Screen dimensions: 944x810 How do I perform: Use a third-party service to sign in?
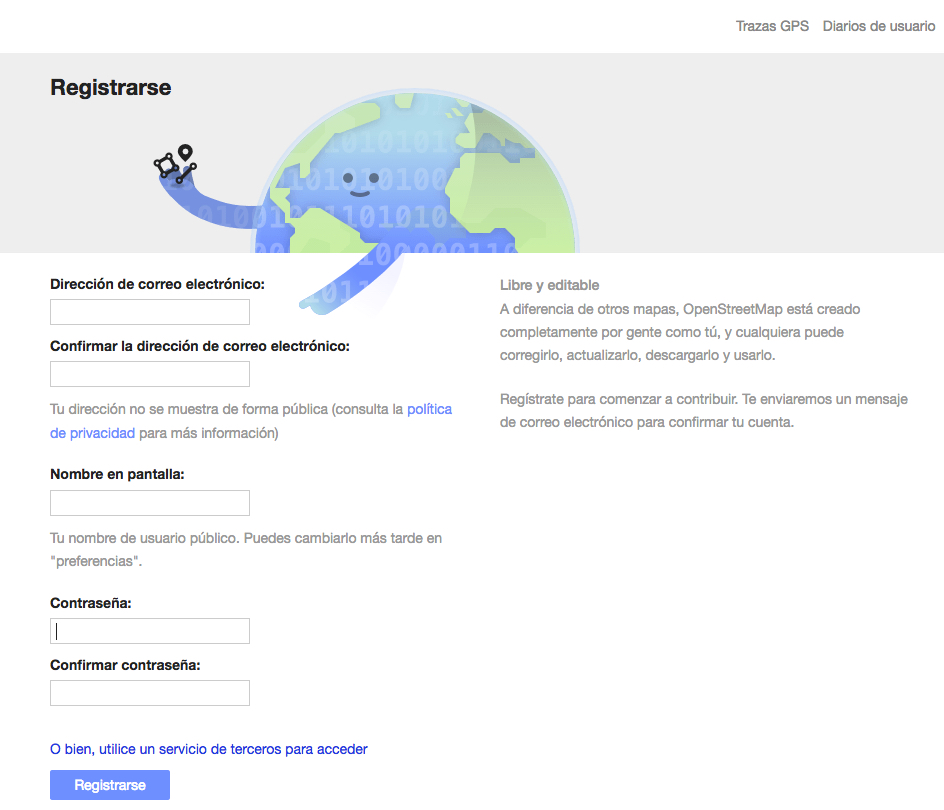click(x=209, y=748)
